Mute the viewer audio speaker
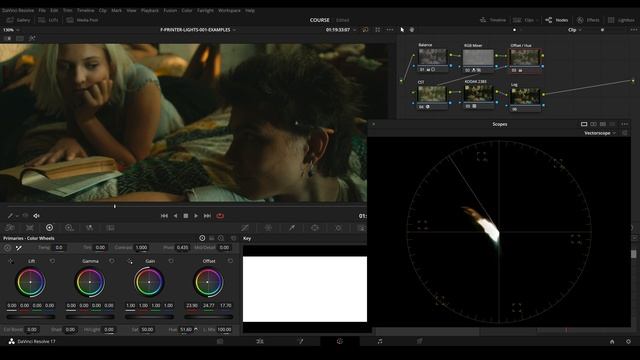The image size is (640, 360). (x=36, y=216)
